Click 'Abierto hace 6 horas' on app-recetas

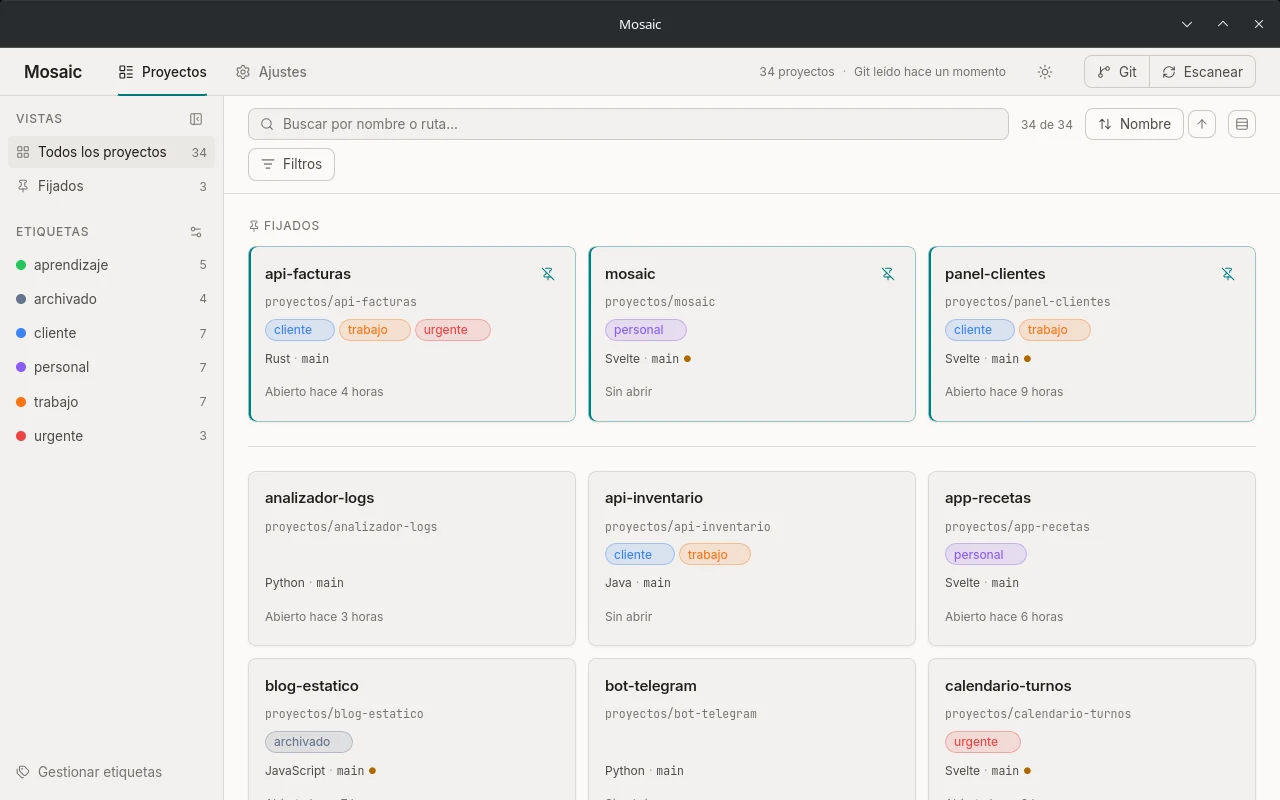[x=1004, y=617]
